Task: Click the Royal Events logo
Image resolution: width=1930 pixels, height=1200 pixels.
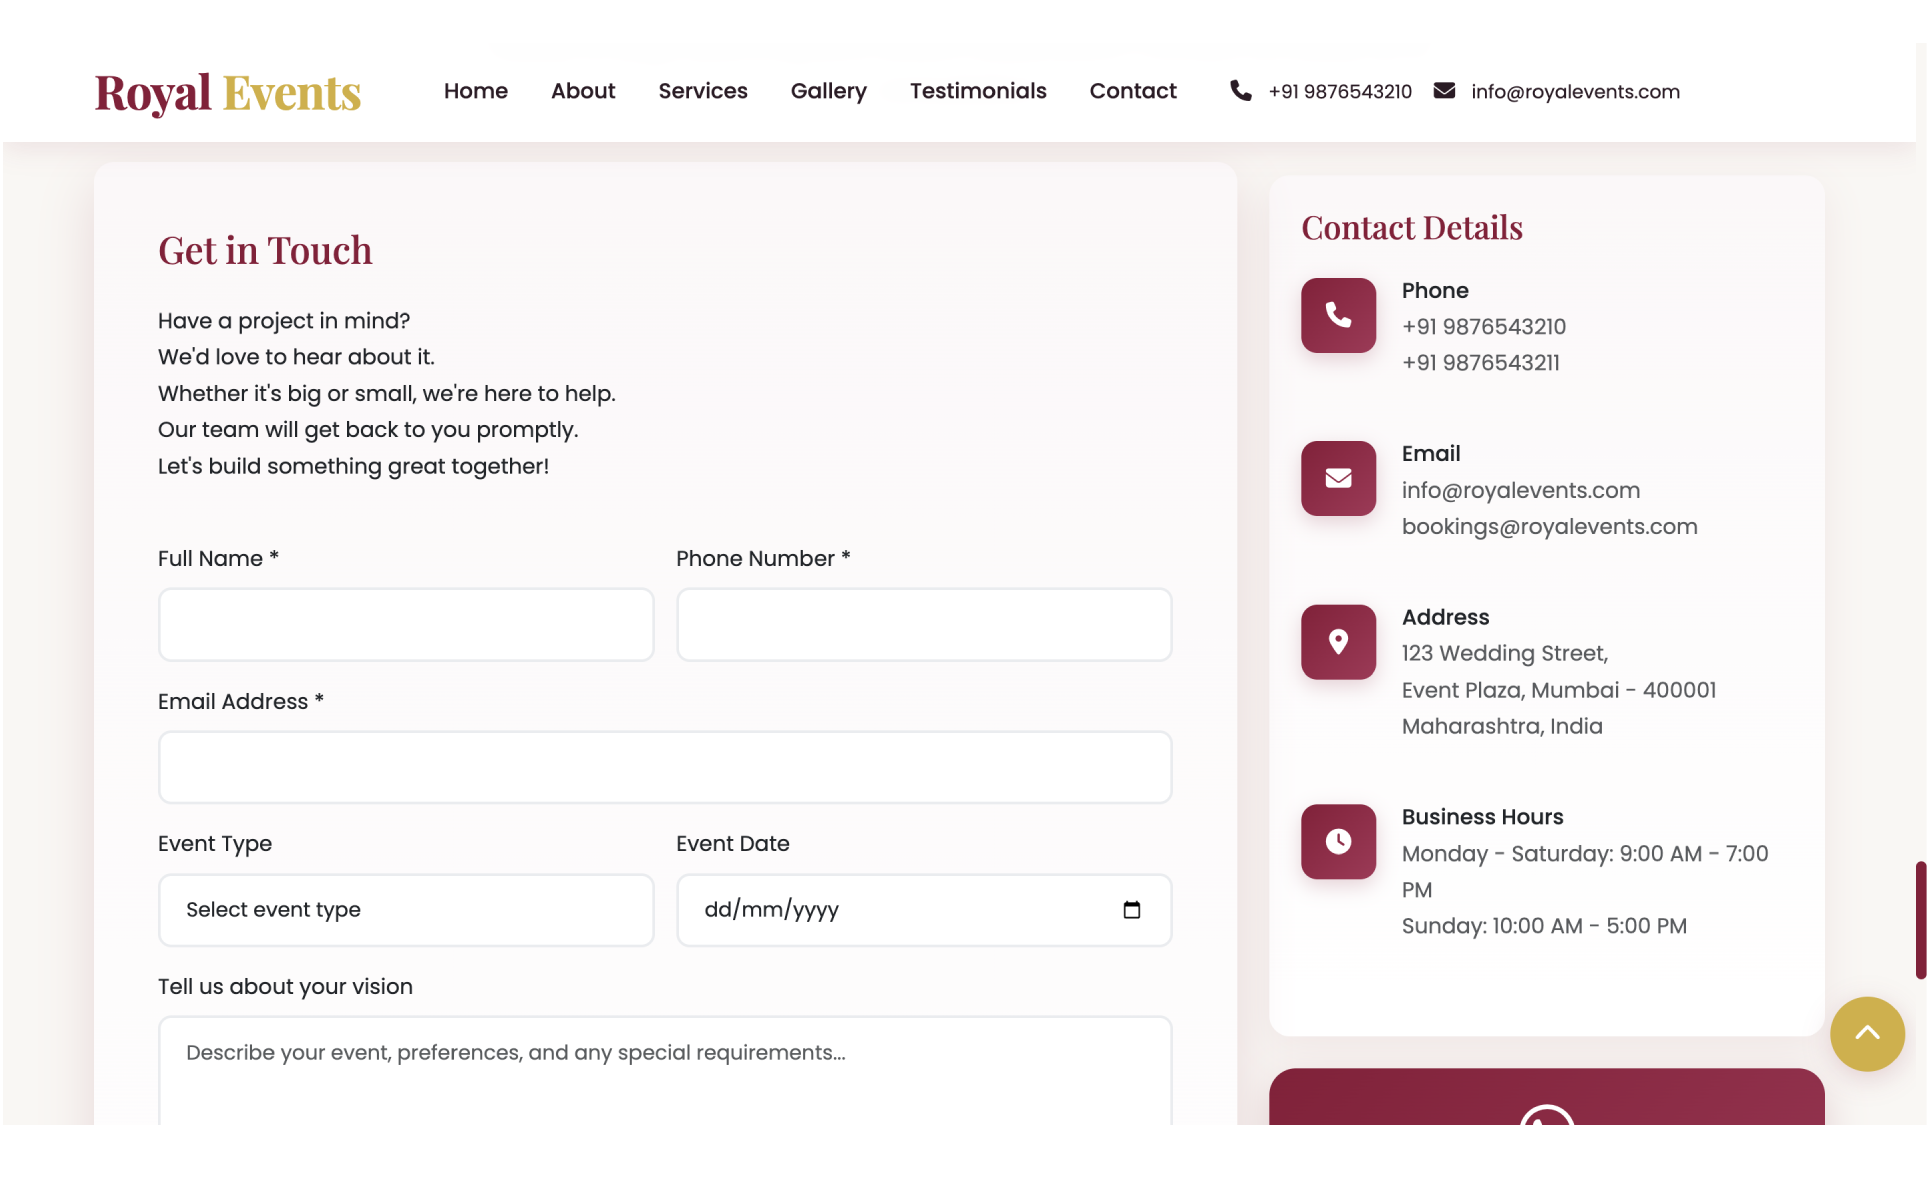Action: coord(227,93)
